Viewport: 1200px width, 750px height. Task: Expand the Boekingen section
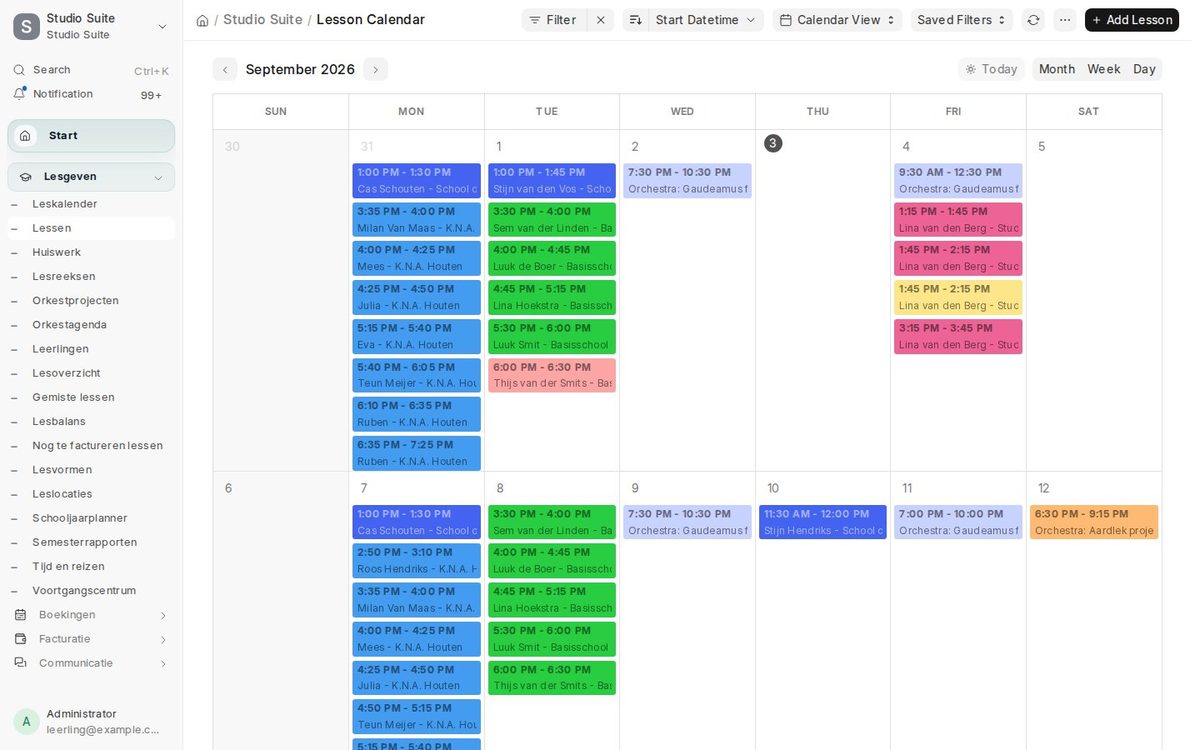click(x=91, y=615)
